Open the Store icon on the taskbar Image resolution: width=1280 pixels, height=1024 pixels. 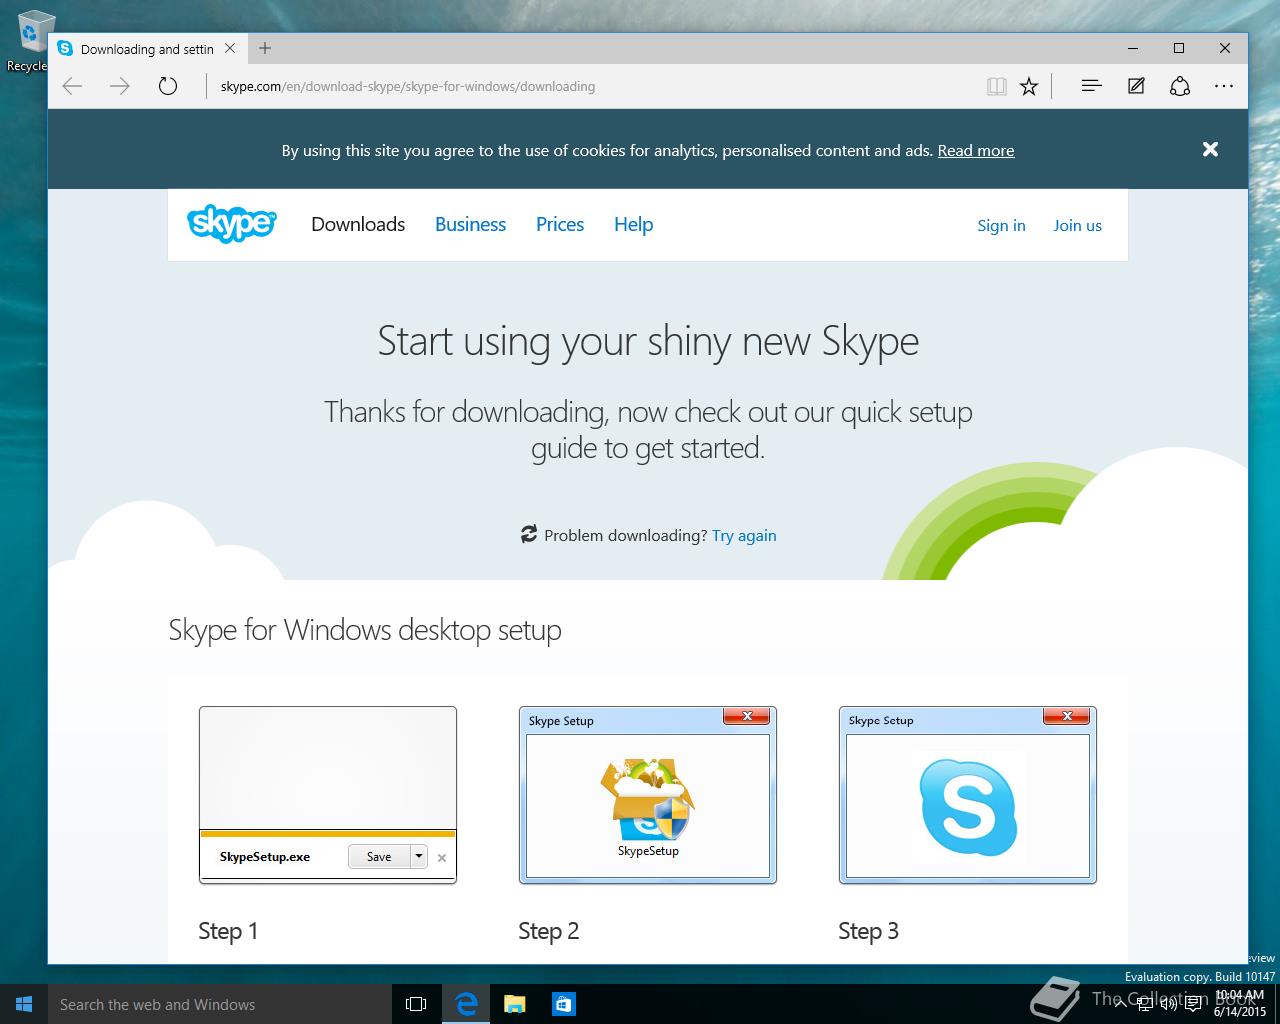tap(563, 1004)
